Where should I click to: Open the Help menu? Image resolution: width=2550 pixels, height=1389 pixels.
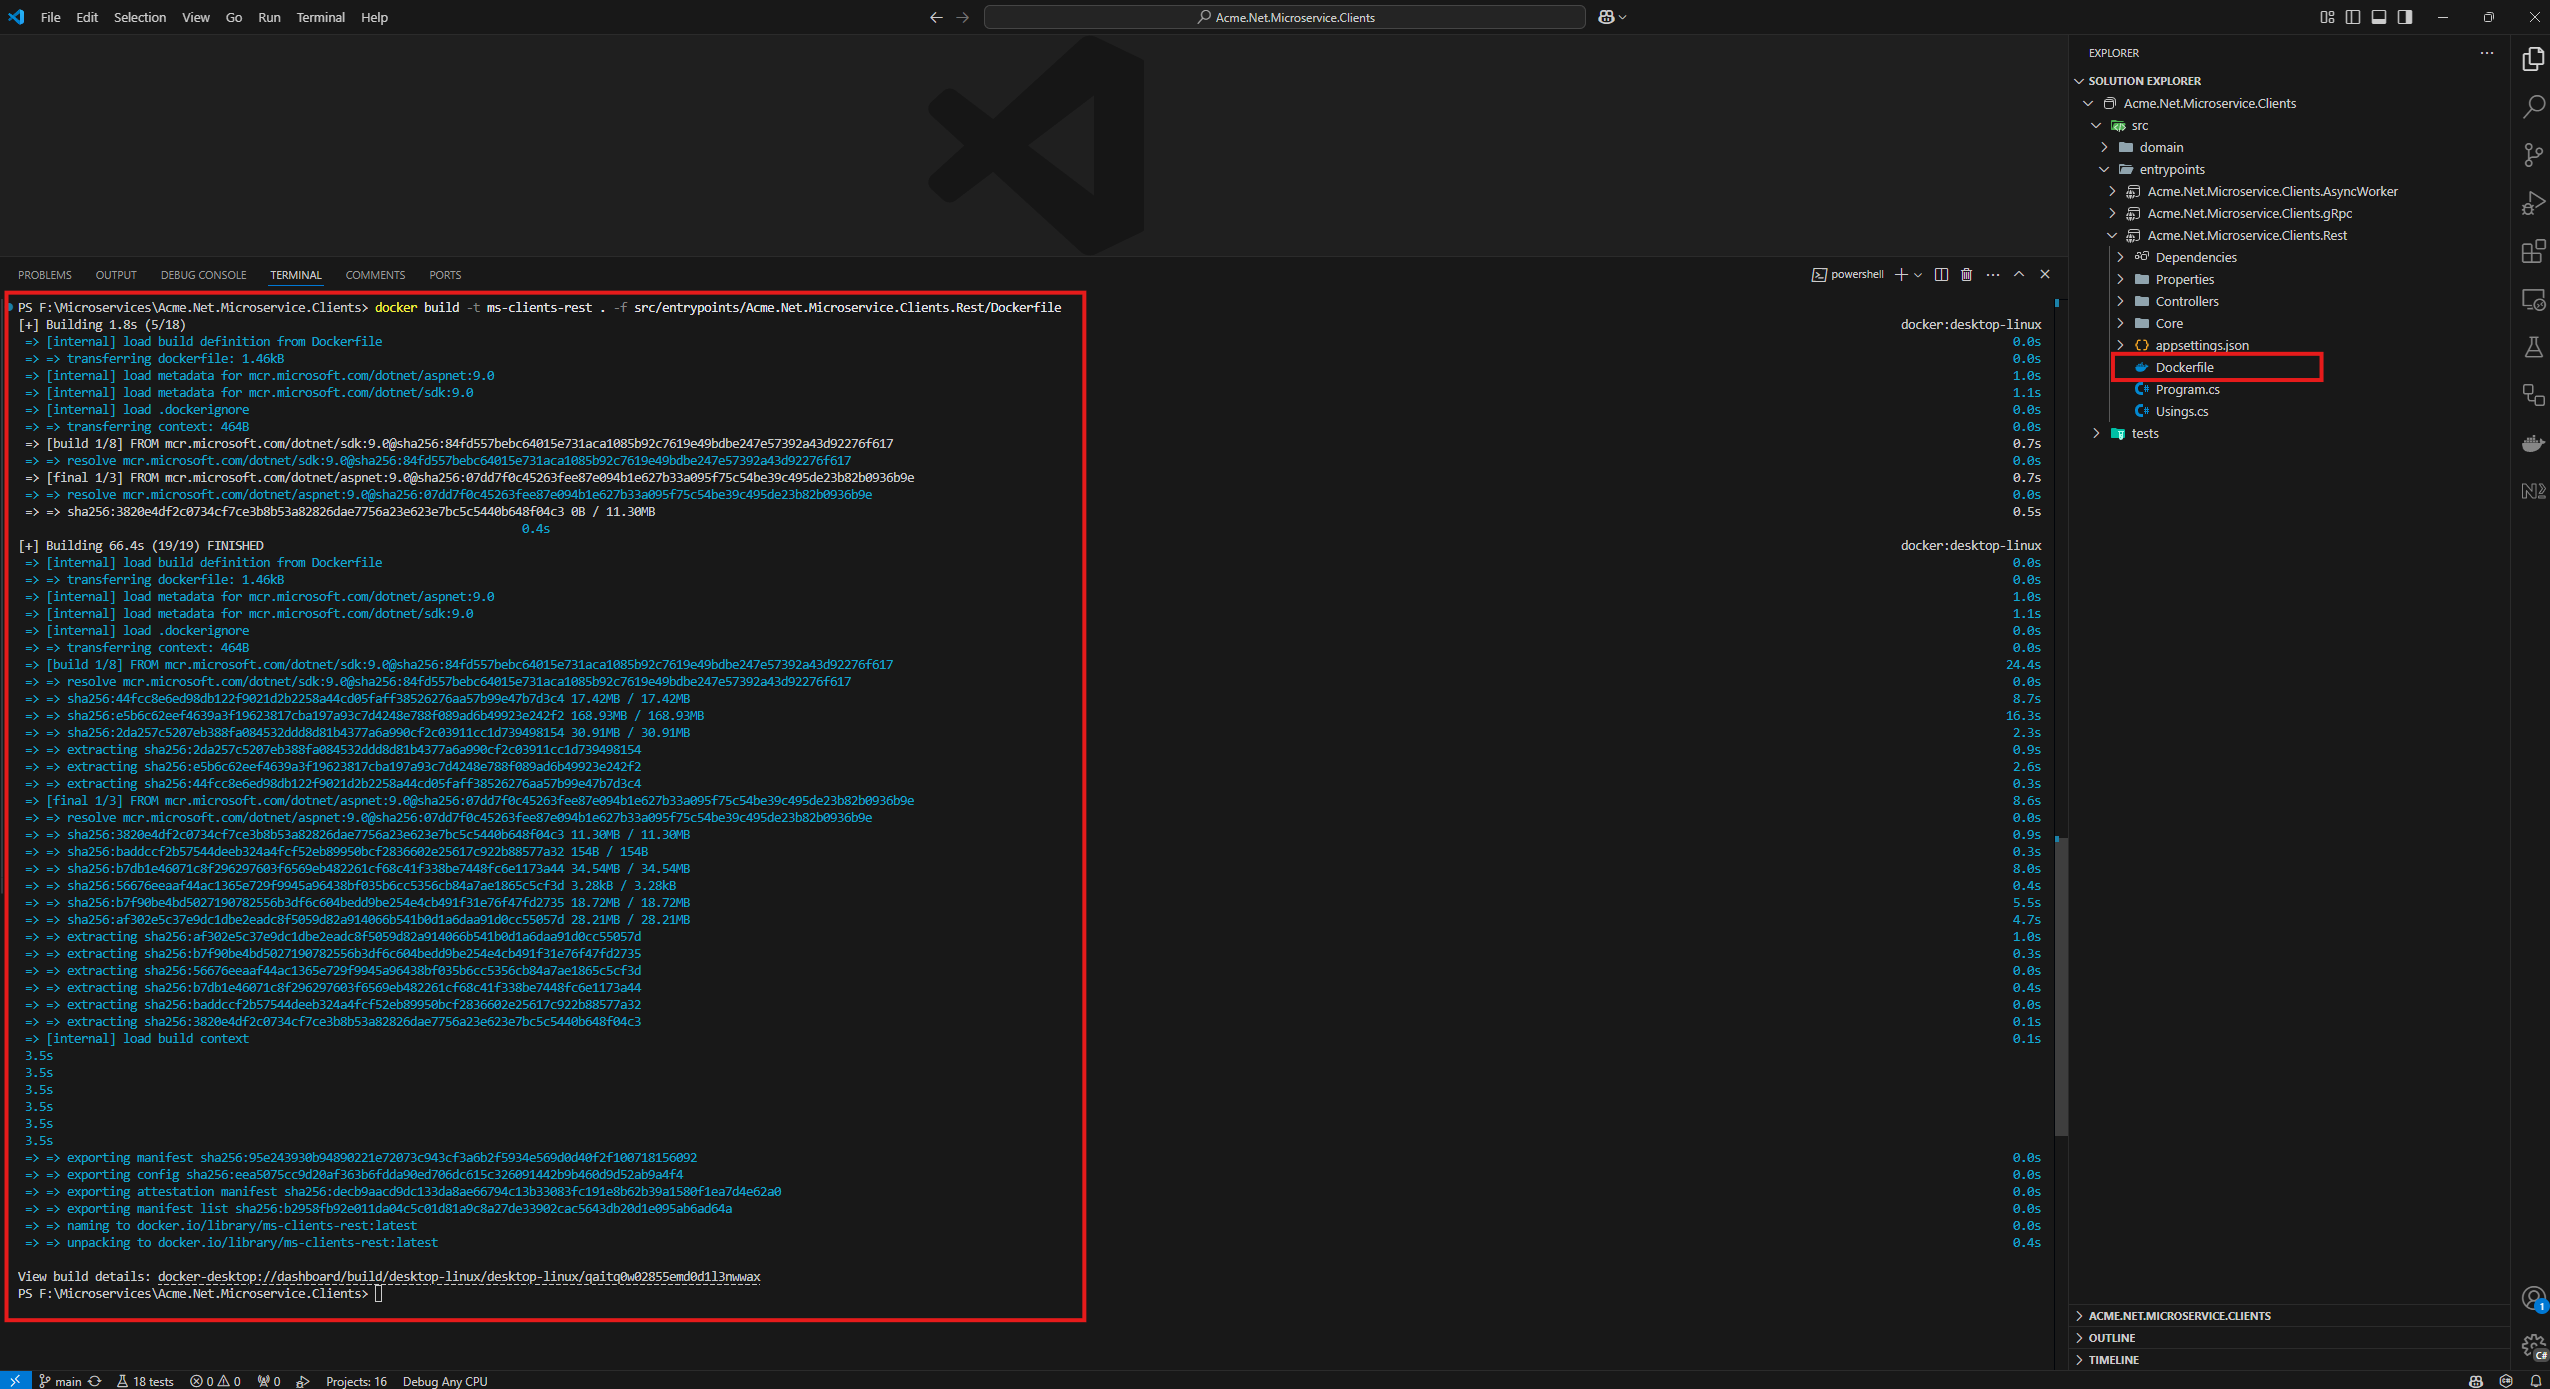(x=374, y=17)
